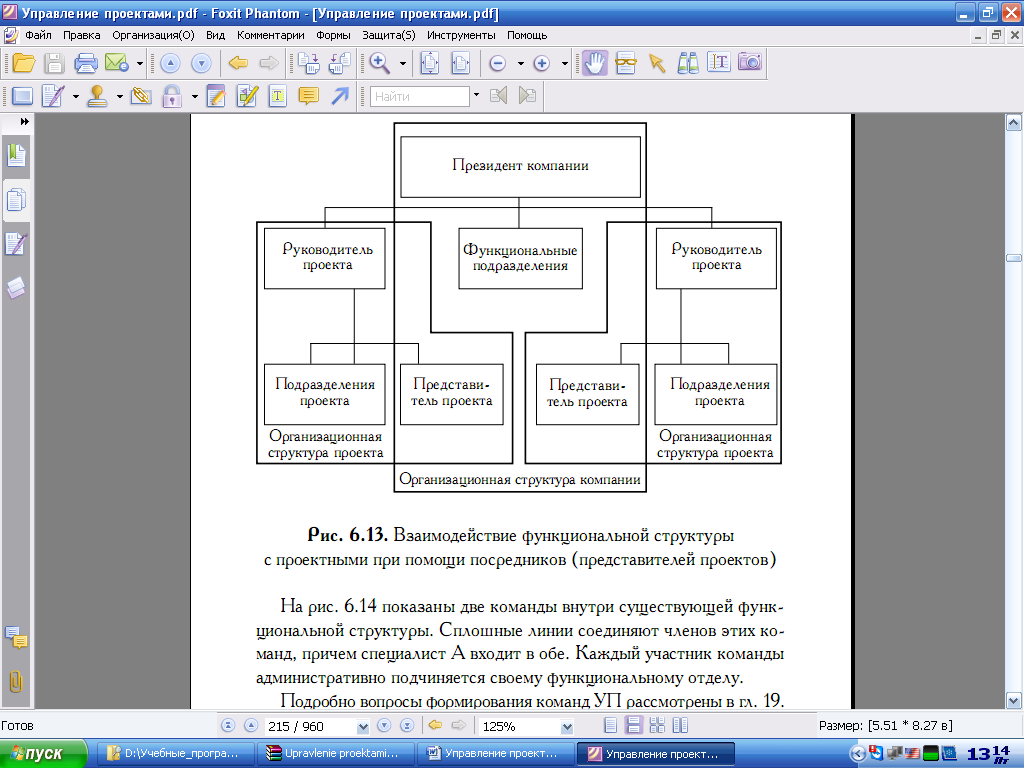The width and height of the screenshot is (1024, 768).
Task: Enable Continuous page layout in status bar
Action: point(633,726)
